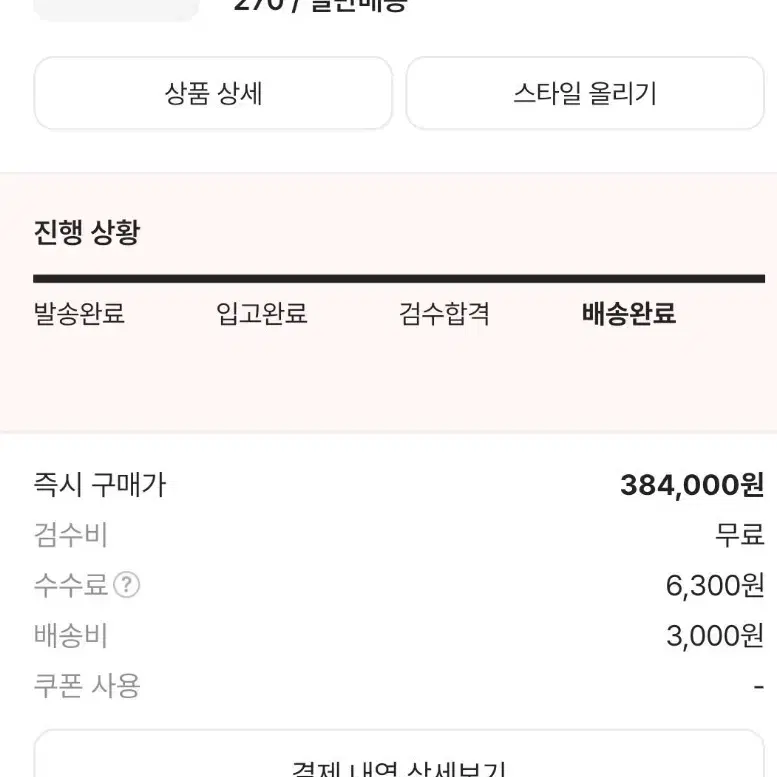Open the 상품 상세 product details button
The image size is (777, 777).
click(213, 93)
